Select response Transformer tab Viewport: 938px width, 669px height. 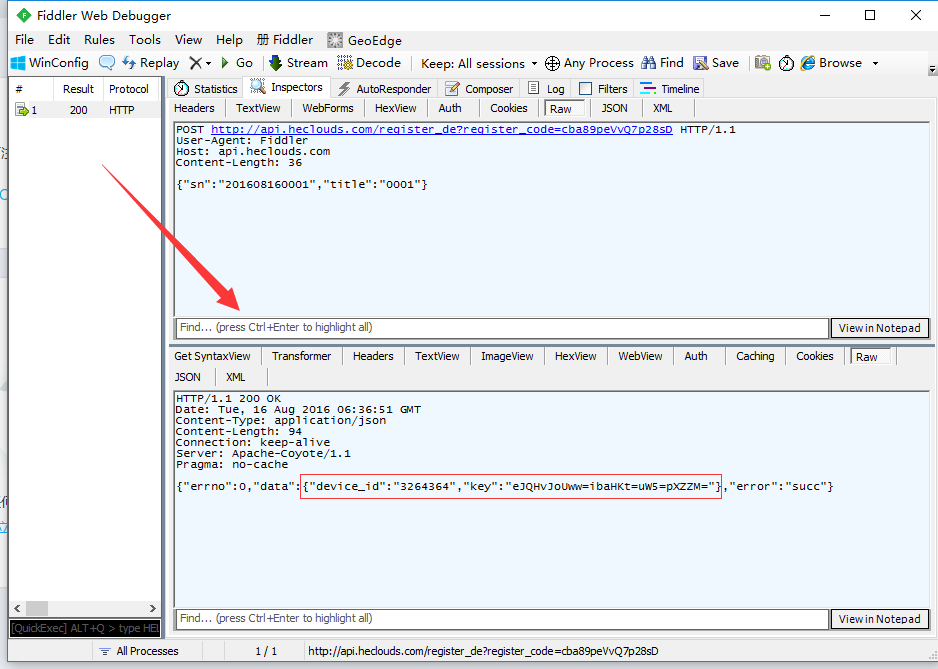pyautogui.click(x=302, y=356)
